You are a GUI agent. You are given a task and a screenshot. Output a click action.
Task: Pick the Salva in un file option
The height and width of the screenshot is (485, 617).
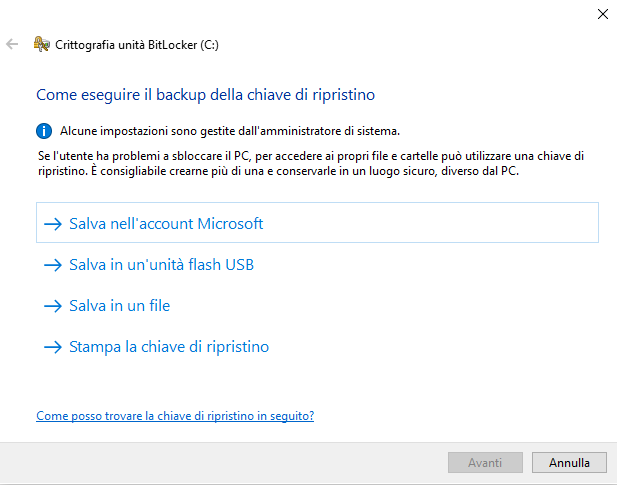coord(120,306)
